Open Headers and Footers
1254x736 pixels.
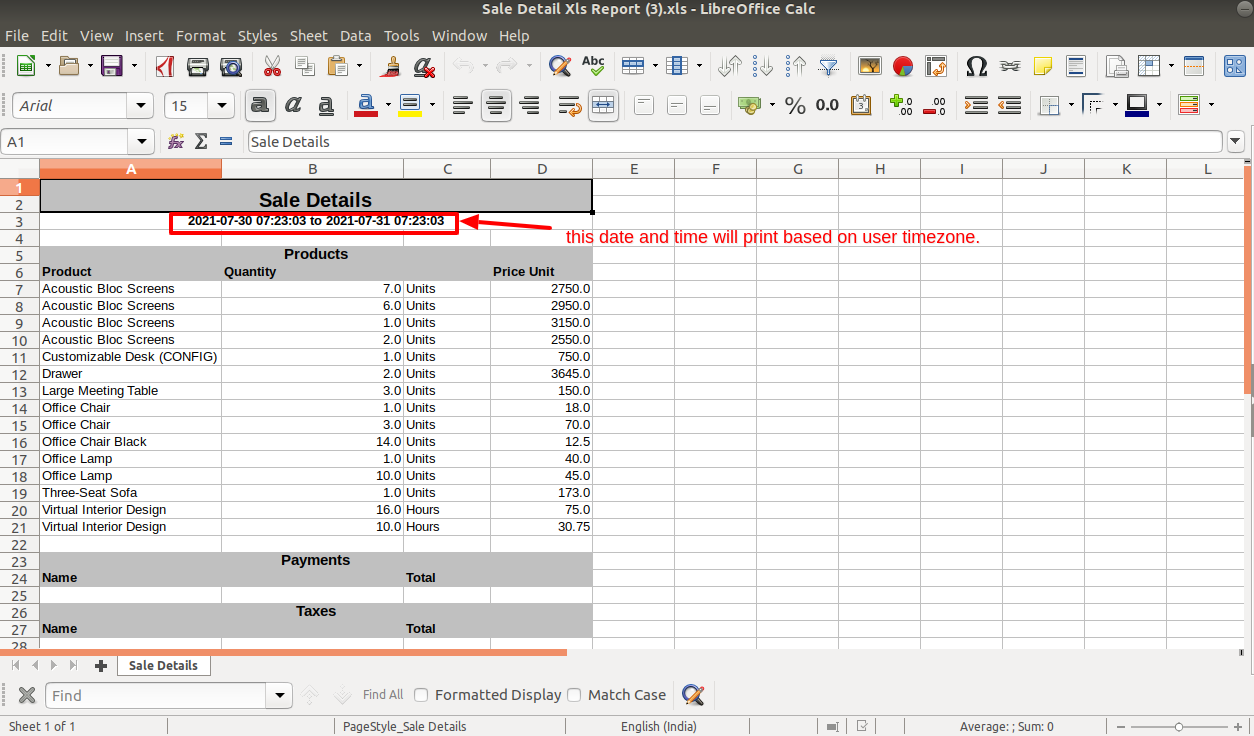pyautogui.click(x=1076, y=67)
